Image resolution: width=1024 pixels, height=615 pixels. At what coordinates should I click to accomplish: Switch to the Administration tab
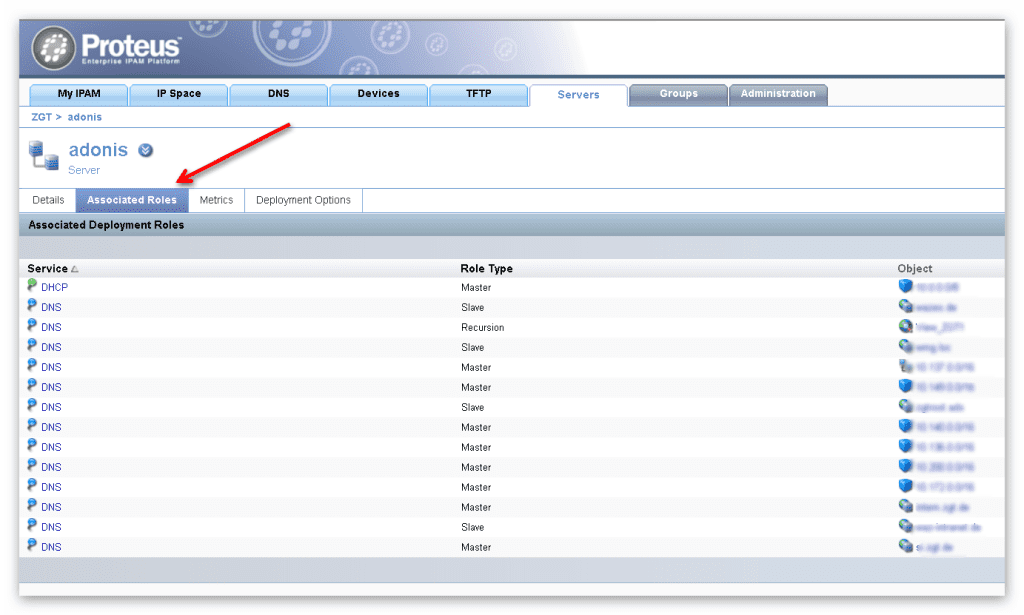(778, 94)
